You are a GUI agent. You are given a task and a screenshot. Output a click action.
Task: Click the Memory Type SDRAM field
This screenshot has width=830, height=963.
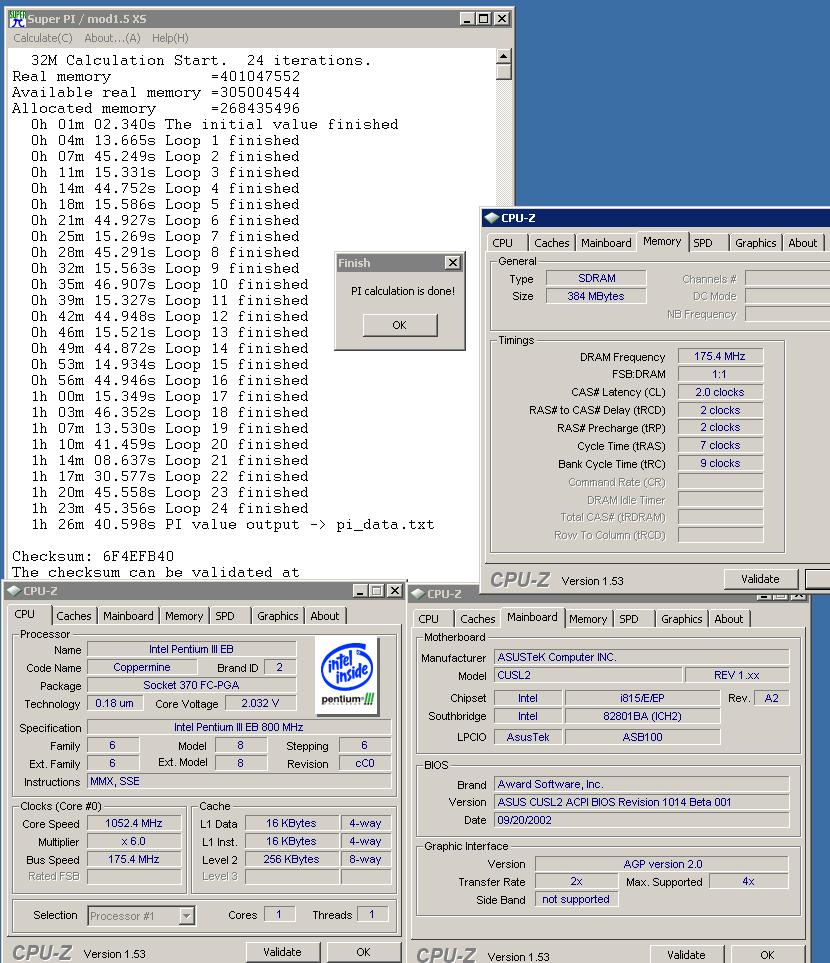pos(596,278)
